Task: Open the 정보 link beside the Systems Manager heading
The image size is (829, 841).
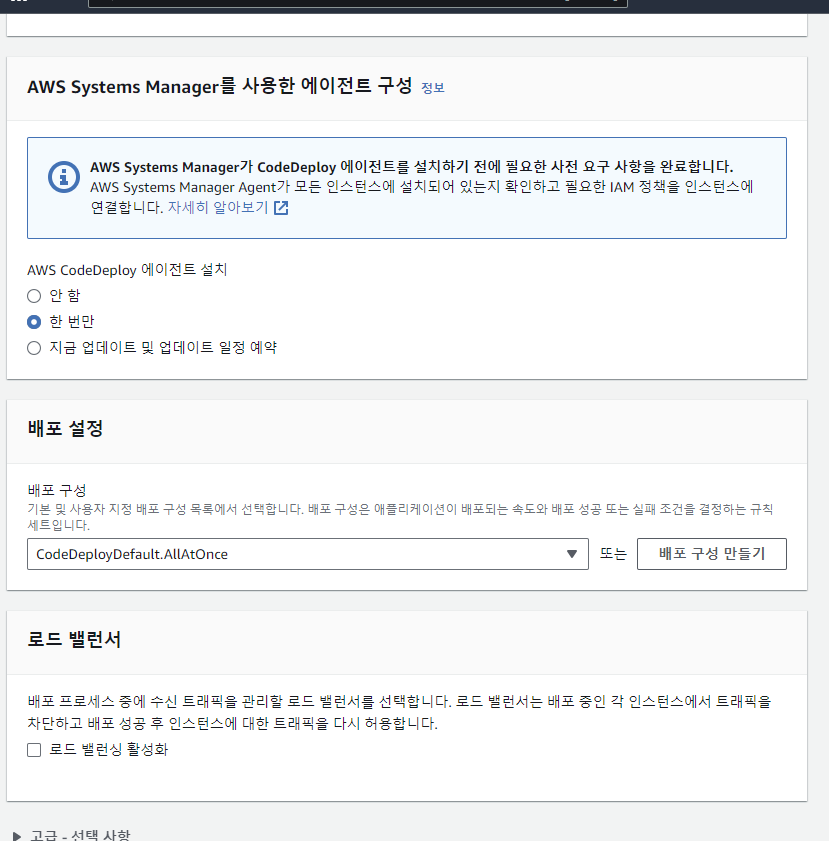Action: 433,87
